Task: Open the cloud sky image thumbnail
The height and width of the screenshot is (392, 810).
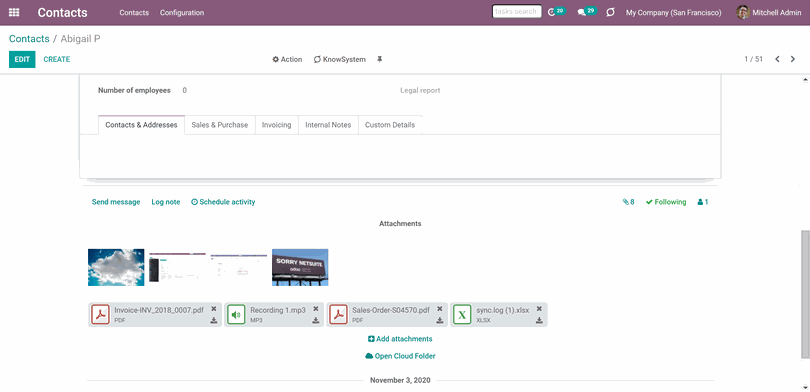Action: coord(116,267)
